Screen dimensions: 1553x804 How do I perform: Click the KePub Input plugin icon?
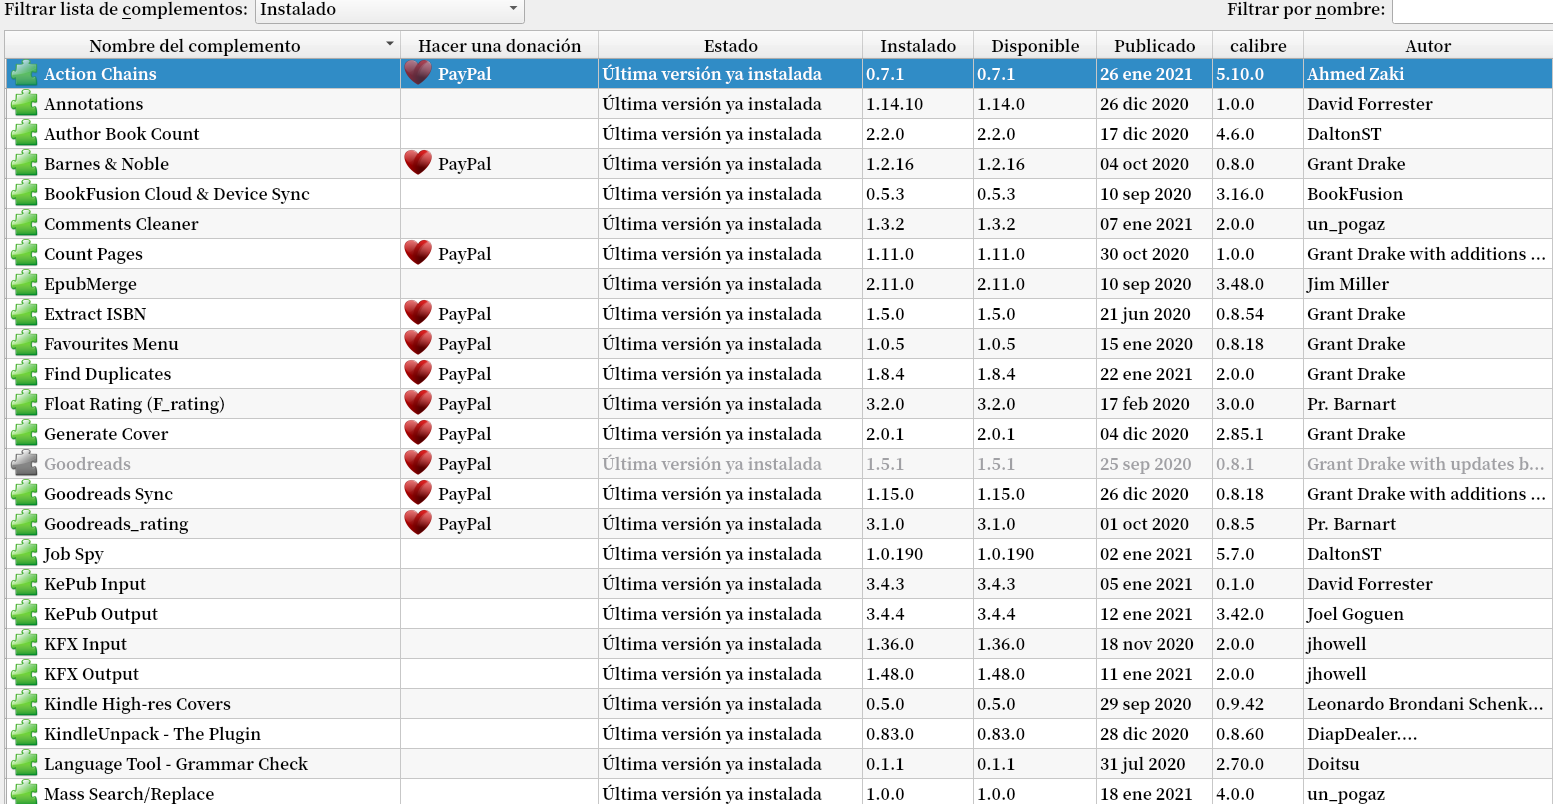24,584
